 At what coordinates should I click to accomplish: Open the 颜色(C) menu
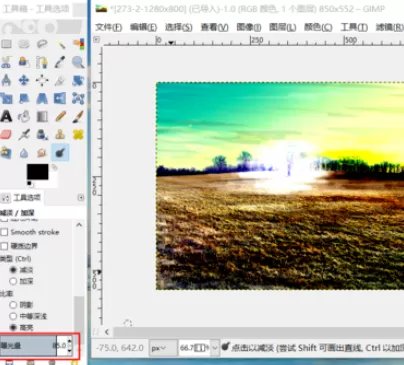coord(318,27)
